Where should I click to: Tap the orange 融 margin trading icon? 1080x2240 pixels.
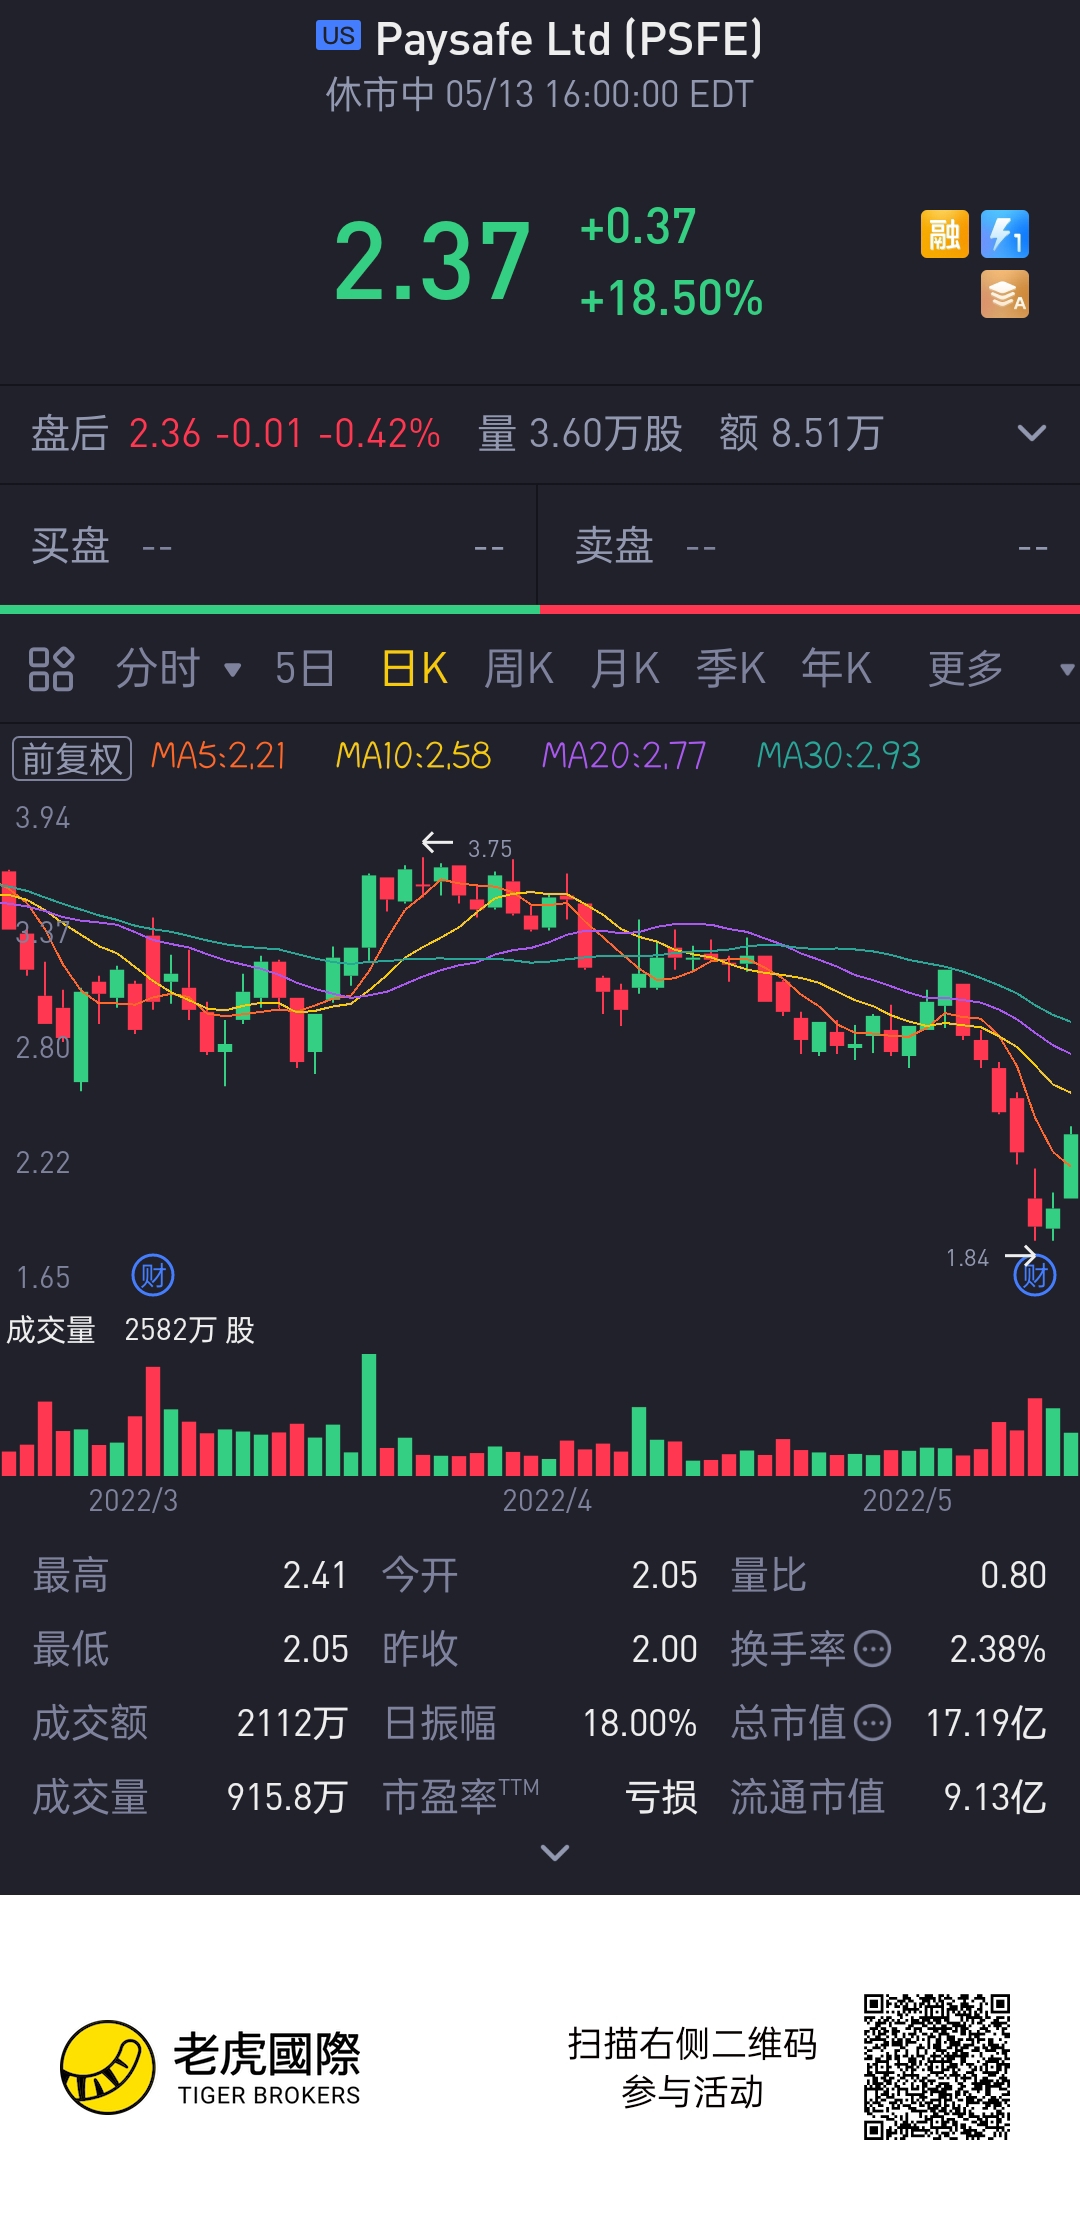[x=945, y=235]
